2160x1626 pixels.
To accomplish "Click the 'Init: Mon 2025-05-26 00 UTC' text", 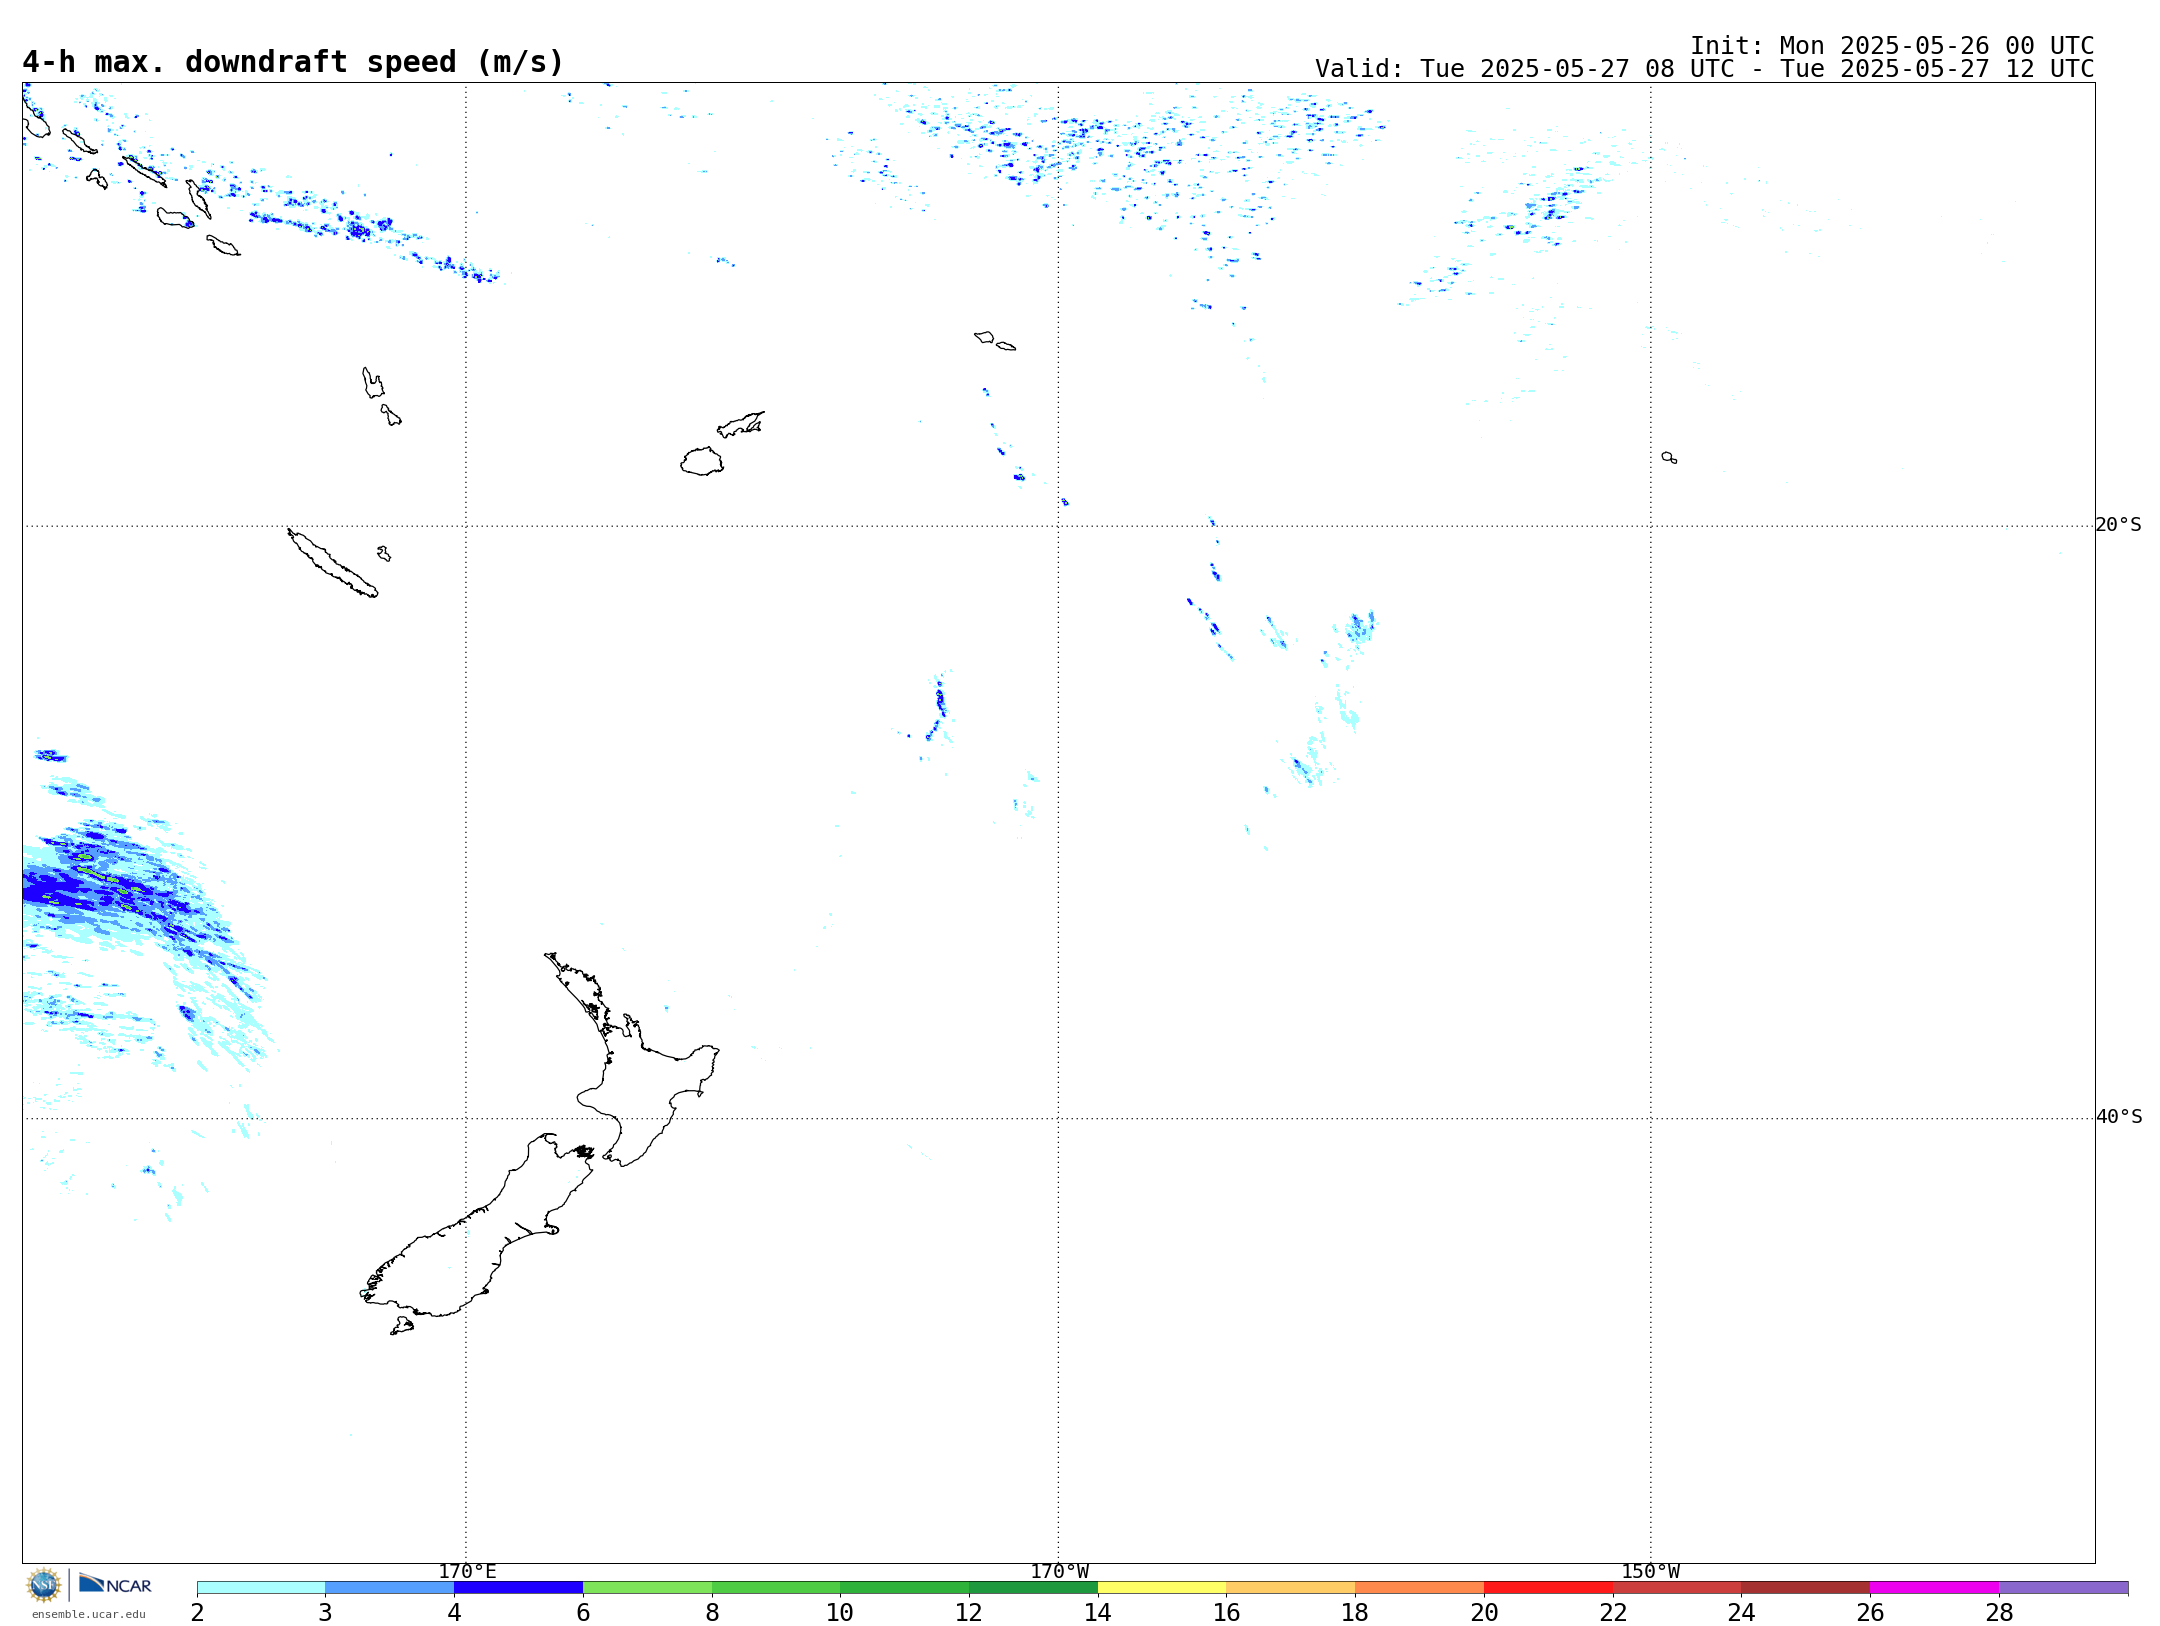I will click(1892, 46).
